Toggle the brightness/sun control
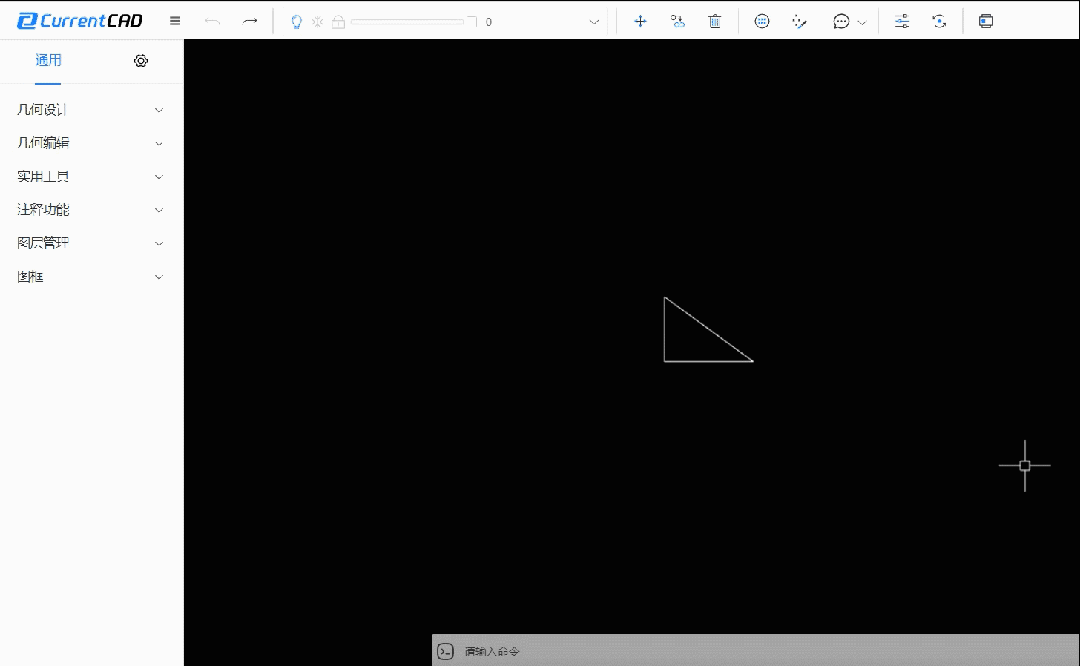 point(318,20)
